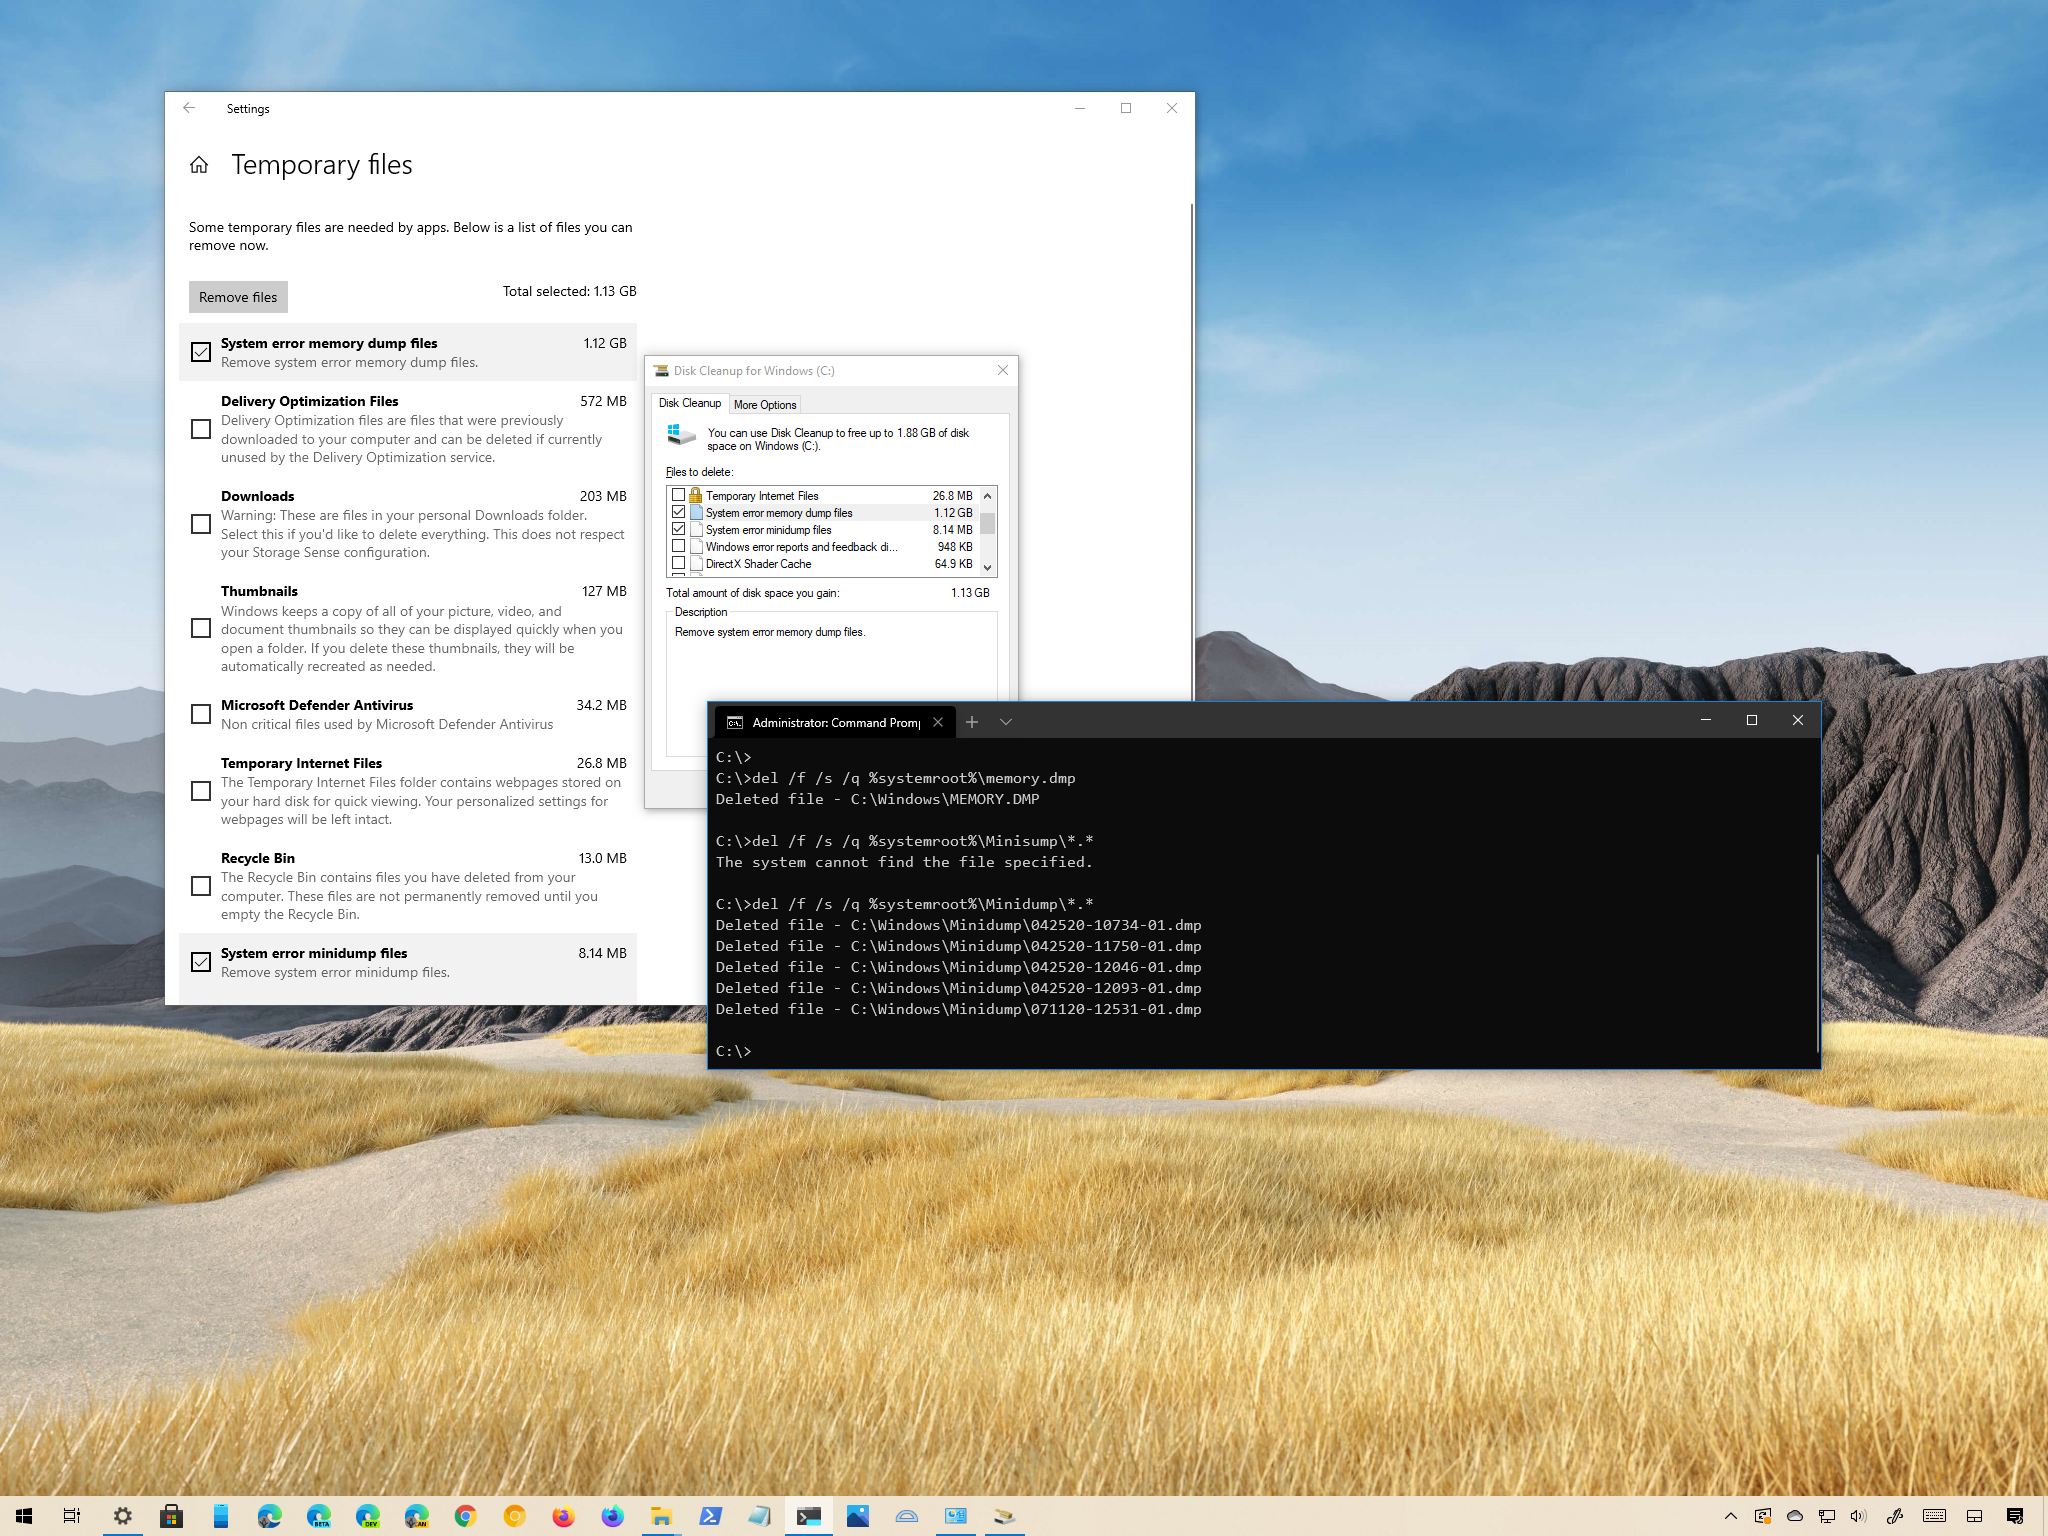The height and width of the screenshot is (1536, 2048).
Task: Scroll down the Disk Cleanup files list
Action: (990, 568)
